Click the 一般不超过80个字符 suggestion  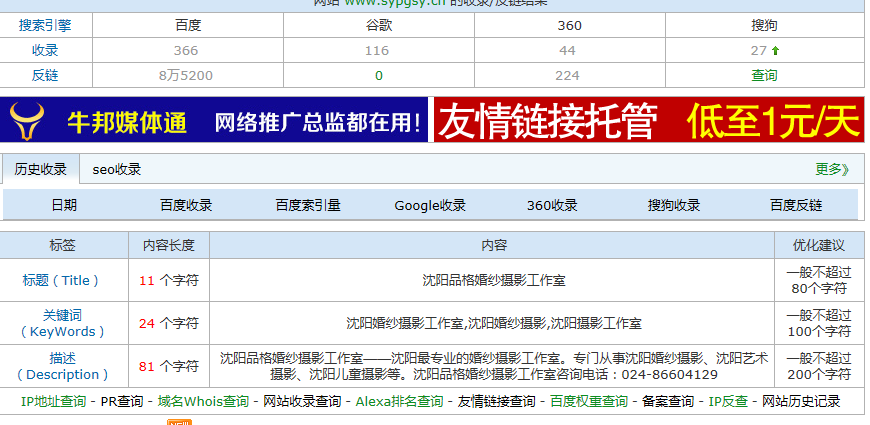coord(819,280)
